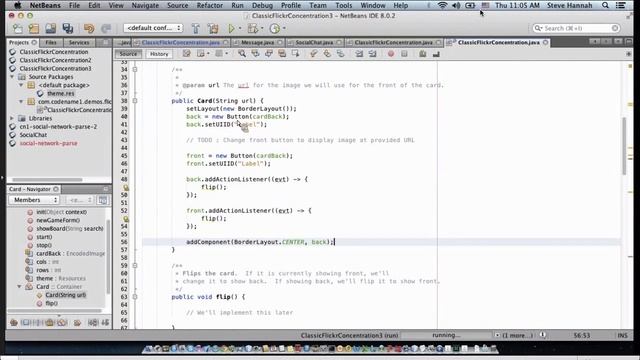Click the Comment icon in editor toolbar
This screenshot has width=640, height=360.
(x=423, y=54)
